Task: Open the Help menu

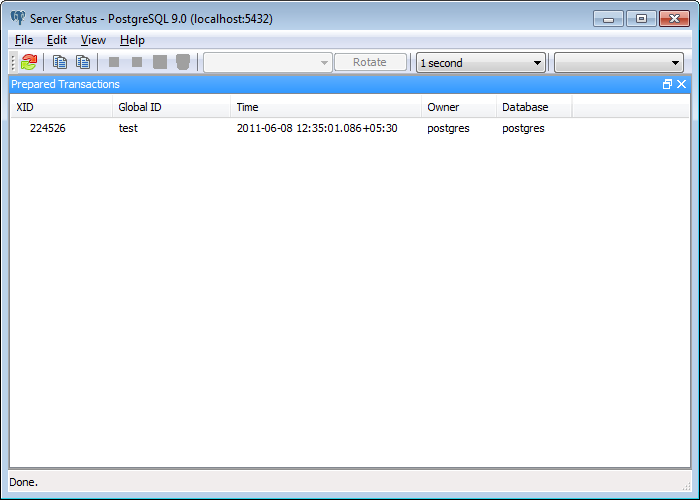Action: tap(132, 40)
